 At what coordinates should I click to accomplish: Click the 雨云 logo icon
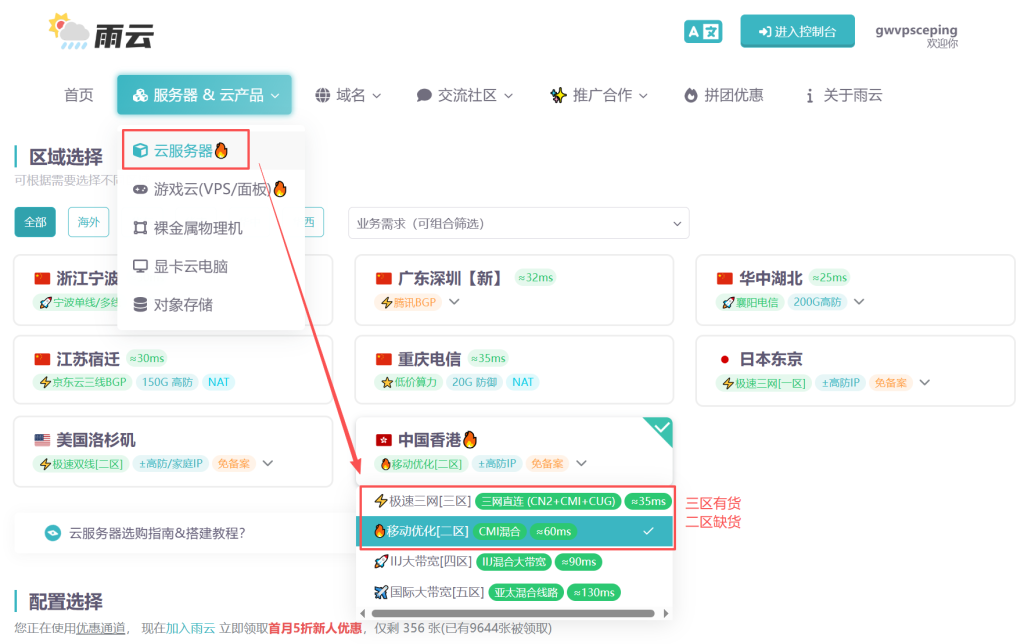click(70, 32)
